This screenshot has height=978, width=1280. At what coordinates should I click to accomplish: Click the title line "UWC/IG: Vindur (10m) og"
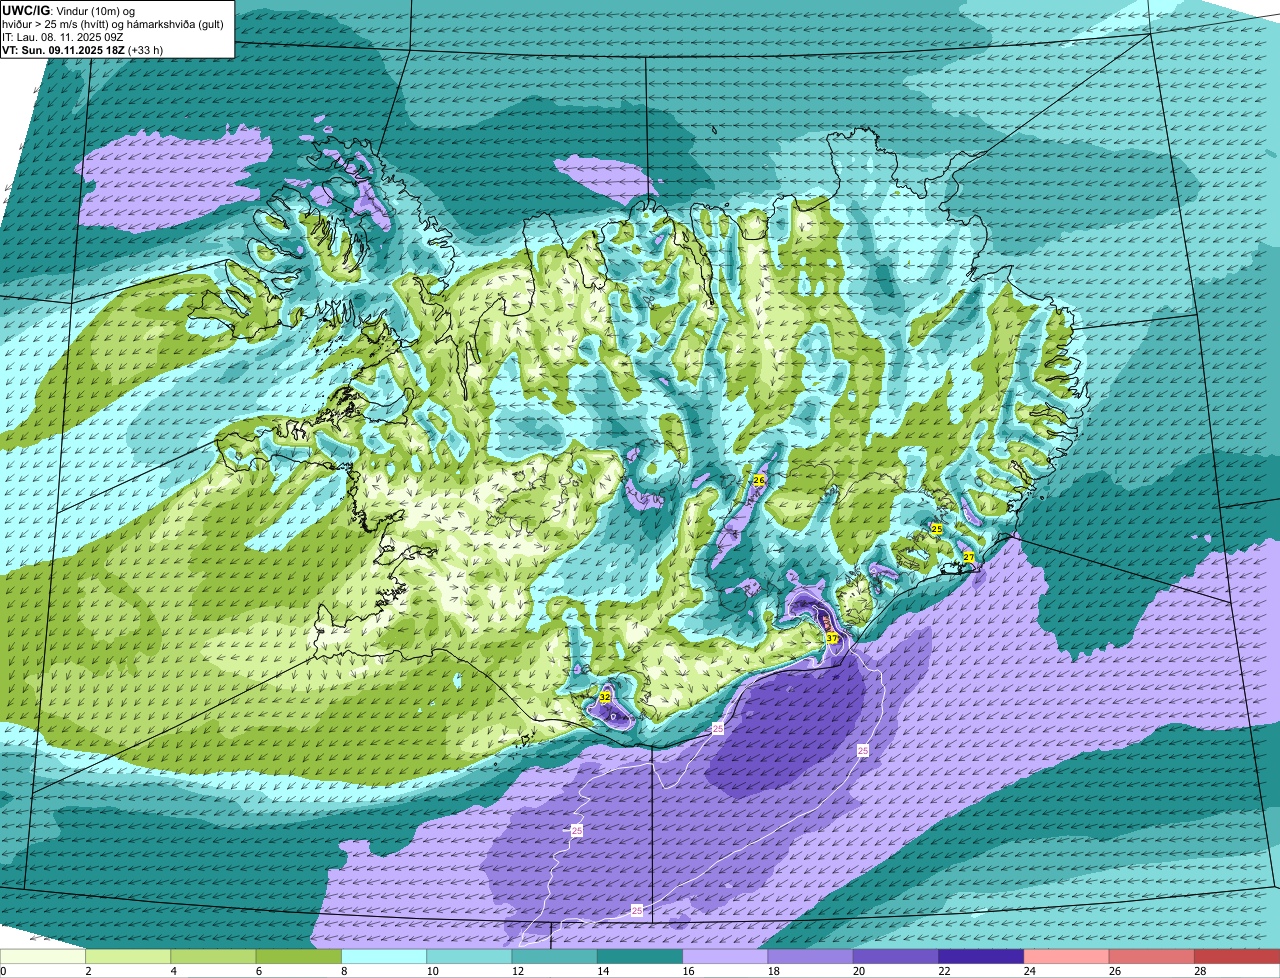pyautogui.click(x=67, y=11)
